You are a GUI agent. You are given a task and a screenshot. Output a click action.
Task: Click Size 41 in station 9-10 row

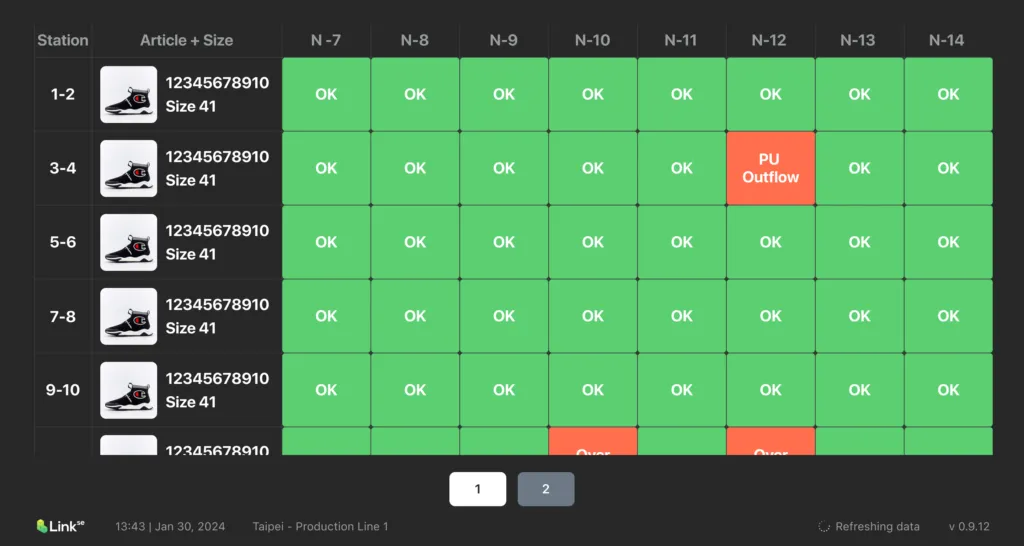pyautogui.click(x=191, y=402)
